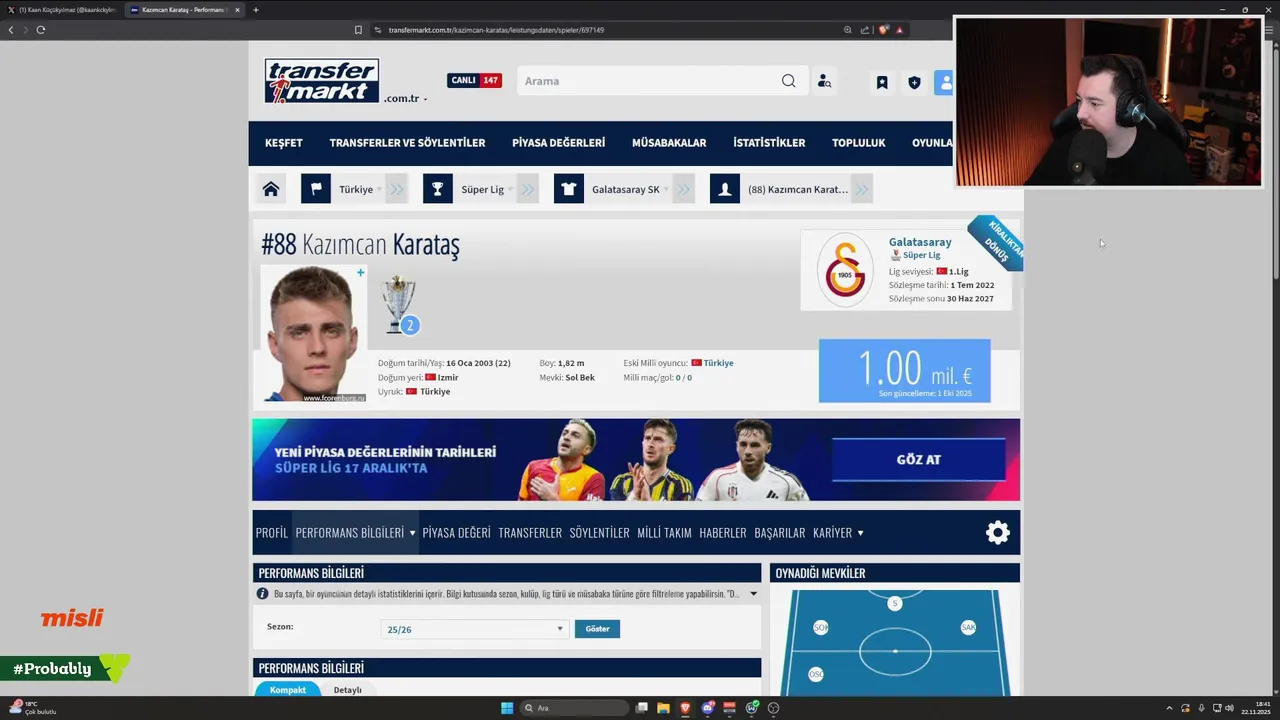The height and width of the screenshot is (720, 1280).
Task: Click the SOK position marker on pitch
Action: click(x=821, y=628)
